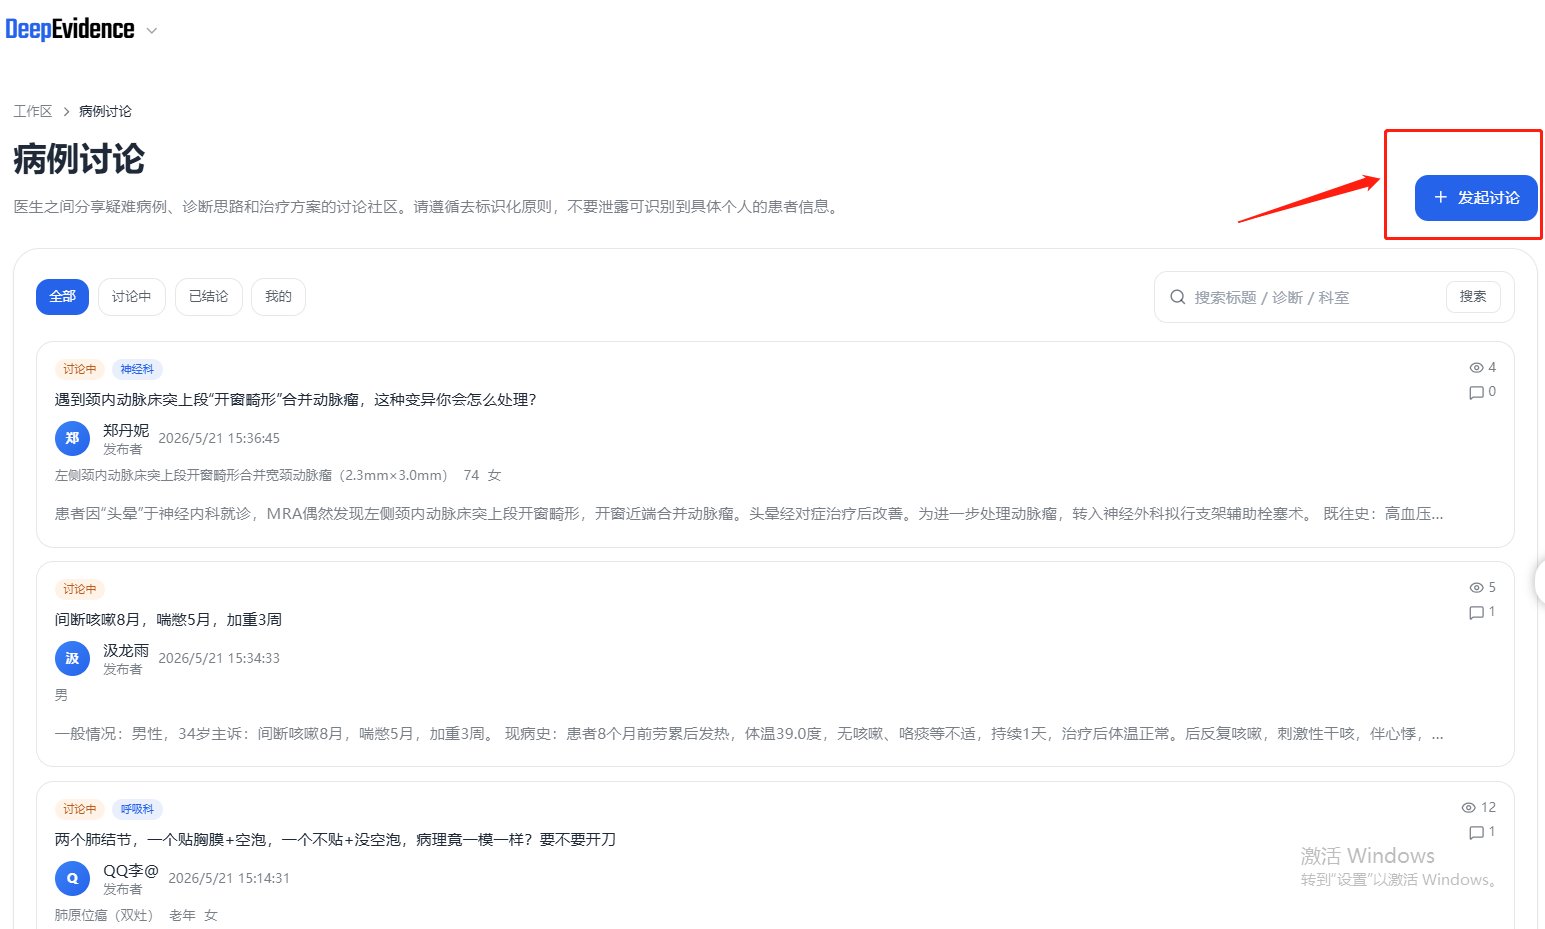This screenshot has height=929, width=1545.
Task: Select the 全部 filter tab
Action: 62,297
